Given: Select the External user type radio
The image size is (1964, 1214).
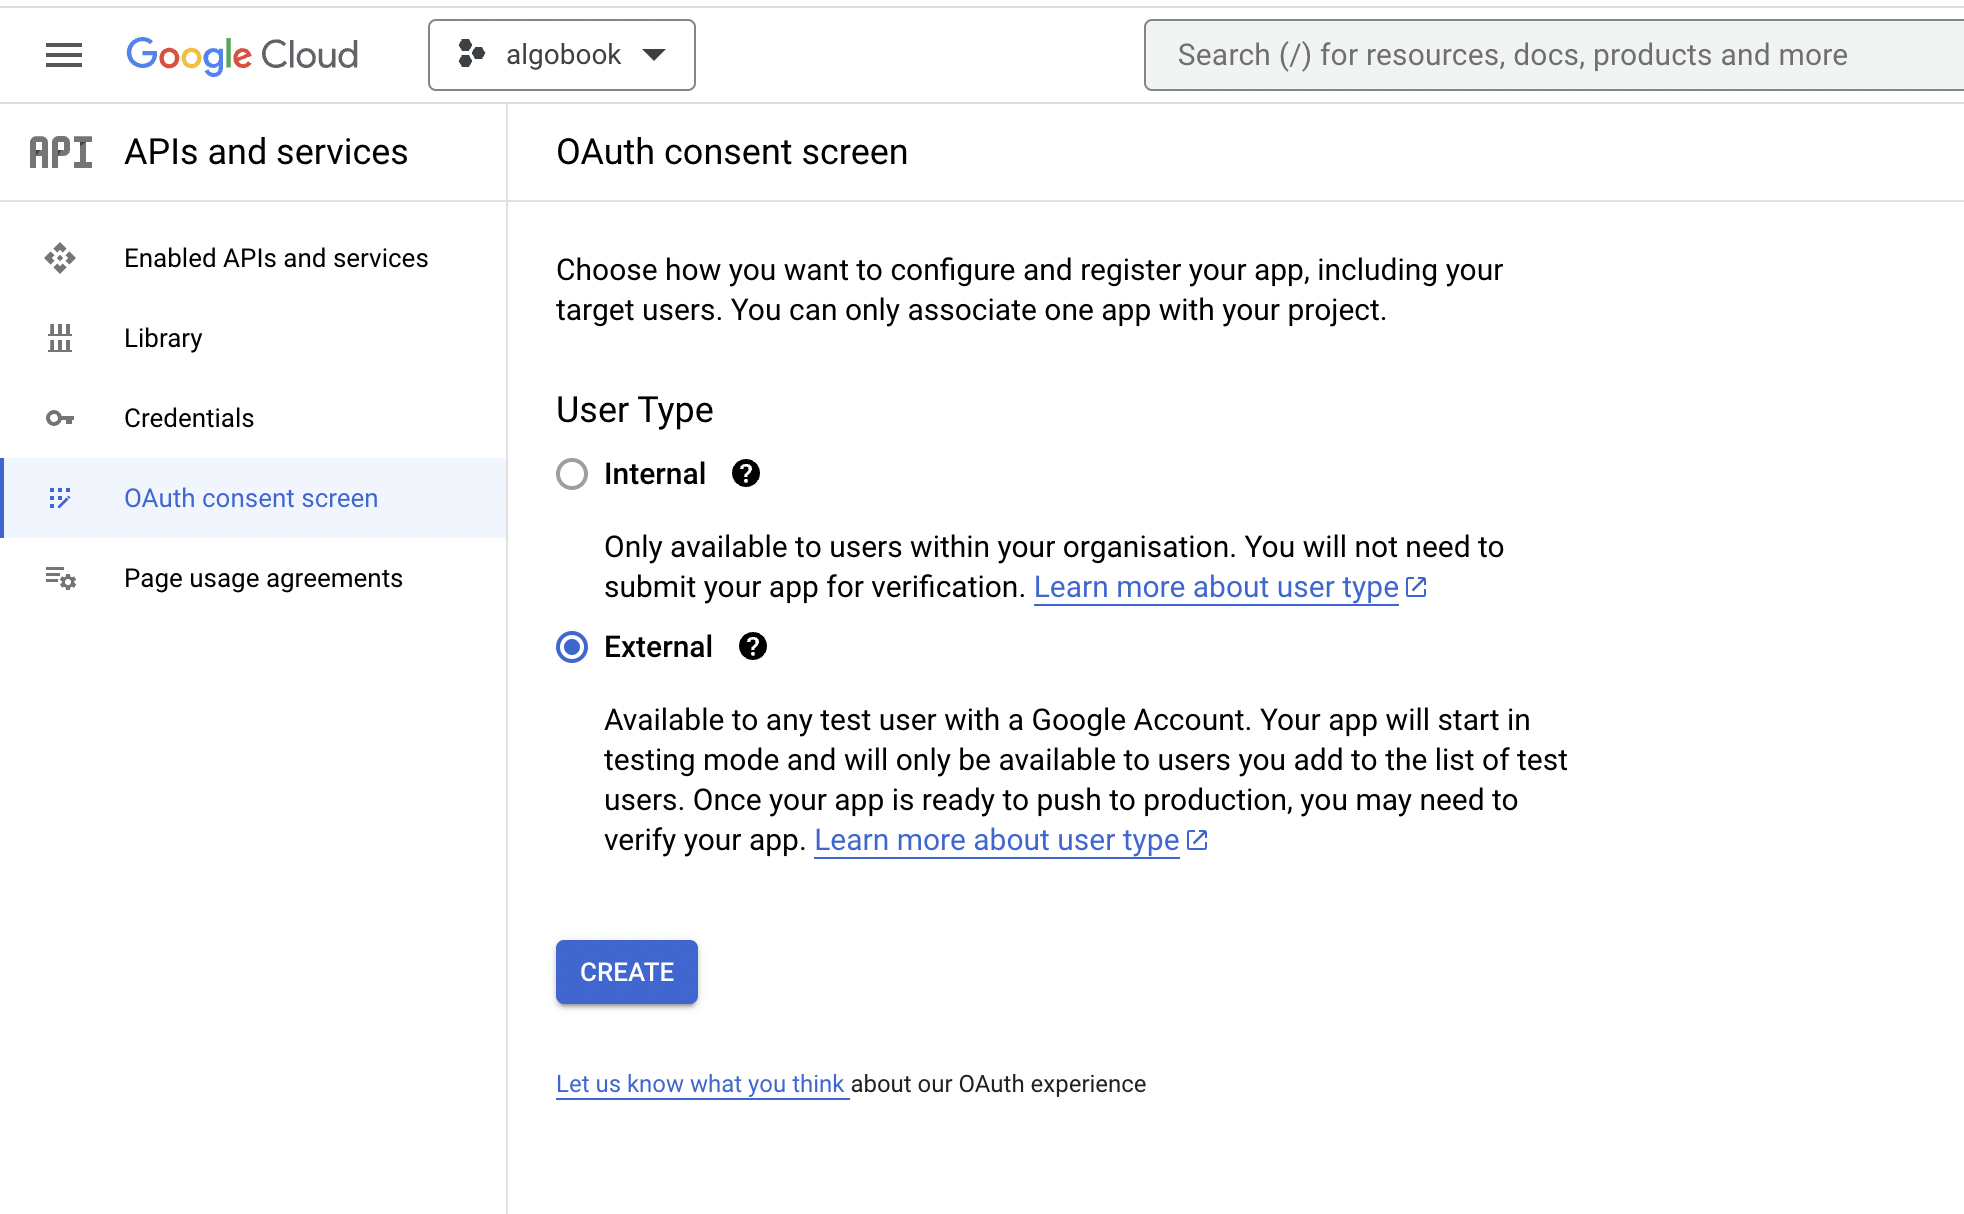Looking at the screenshot, I should tap(572, 647).
